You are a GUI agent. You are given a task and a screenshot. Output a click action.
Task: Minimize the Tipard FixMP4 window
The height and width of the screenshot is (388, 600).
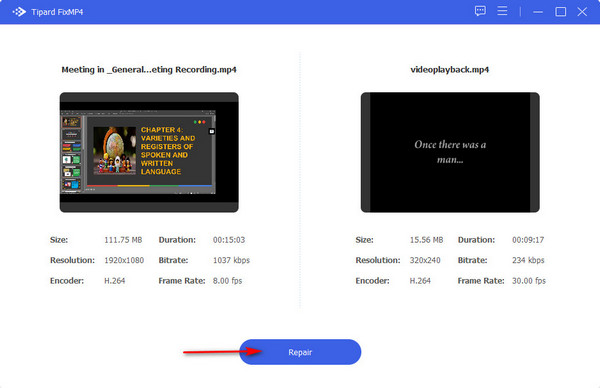pos(538,12)
